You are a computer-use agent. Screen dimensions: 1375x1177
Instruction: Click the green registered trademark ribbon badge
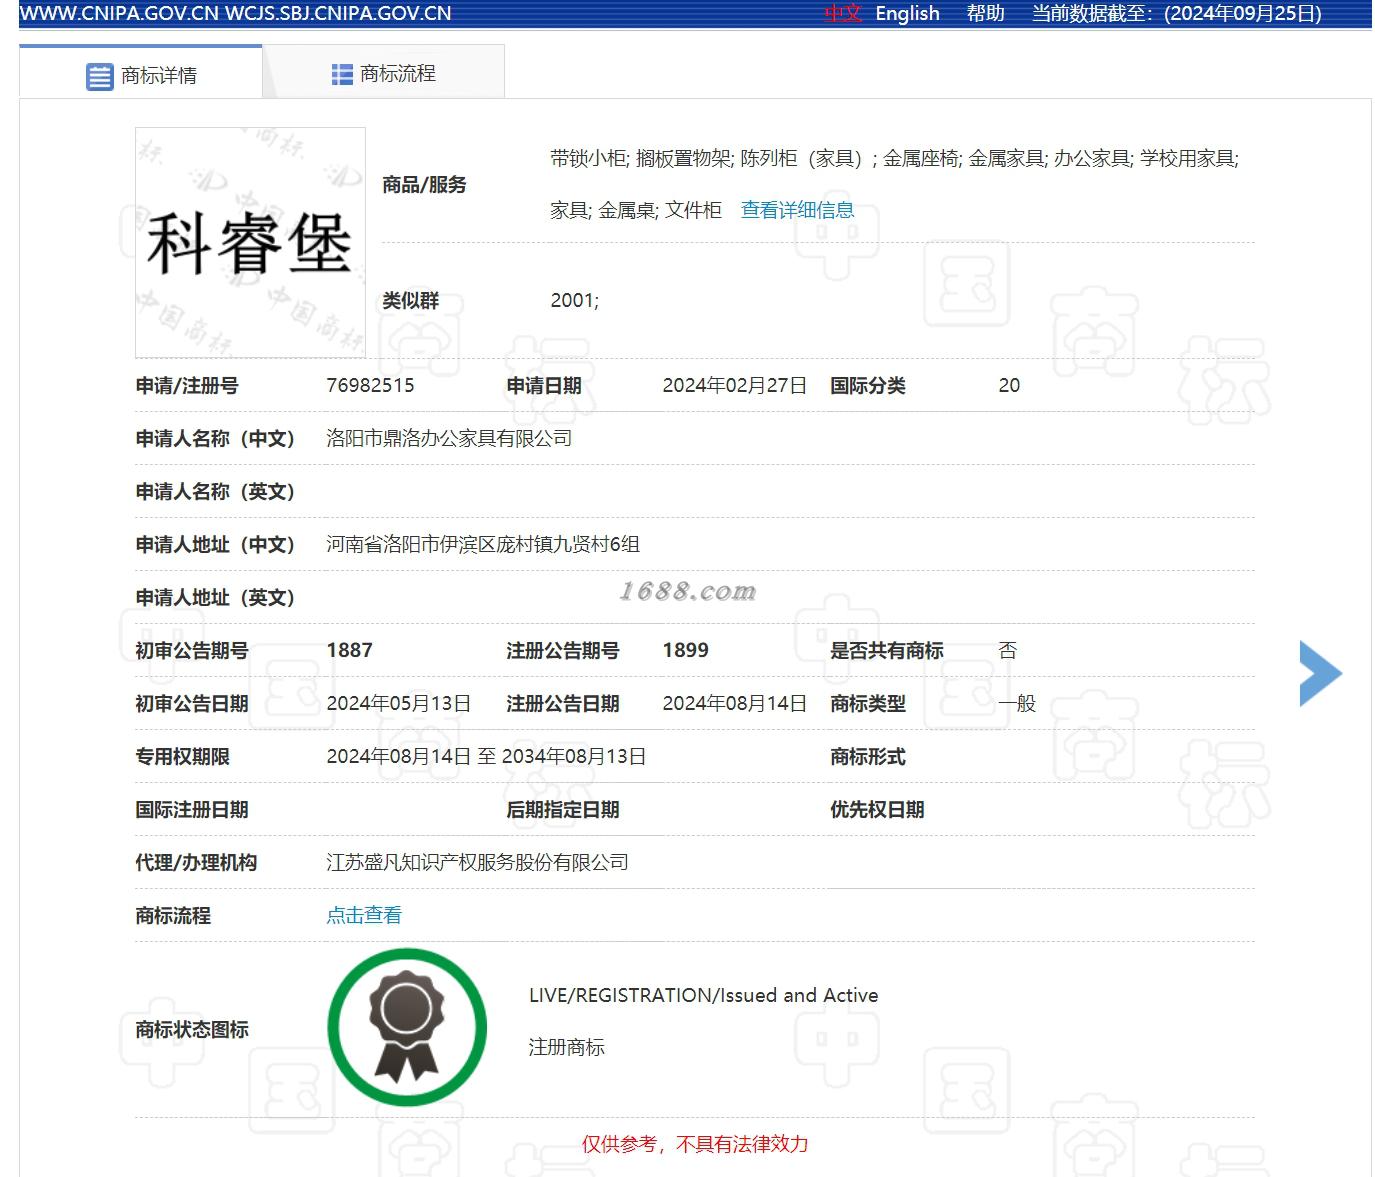tap(407, 1027)
